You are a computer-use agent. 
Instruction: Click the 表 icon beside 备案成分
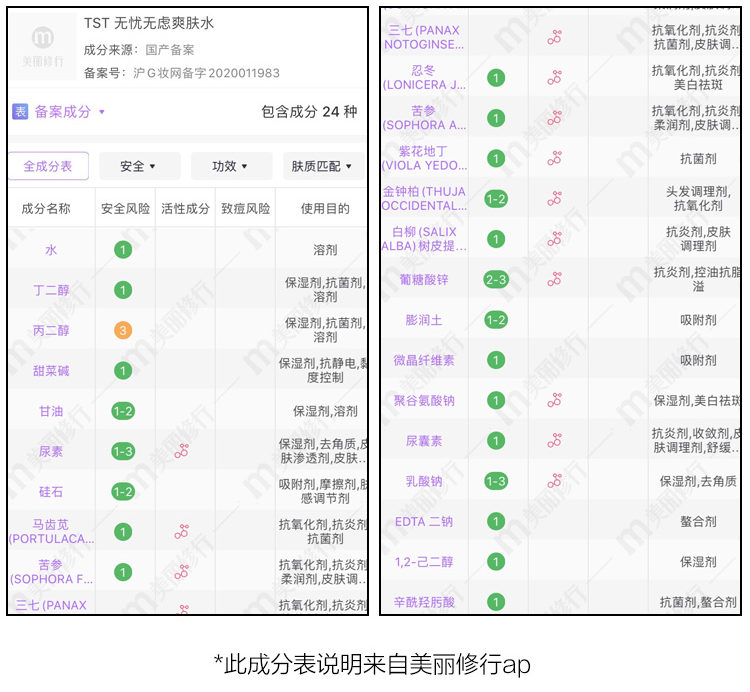20,112
